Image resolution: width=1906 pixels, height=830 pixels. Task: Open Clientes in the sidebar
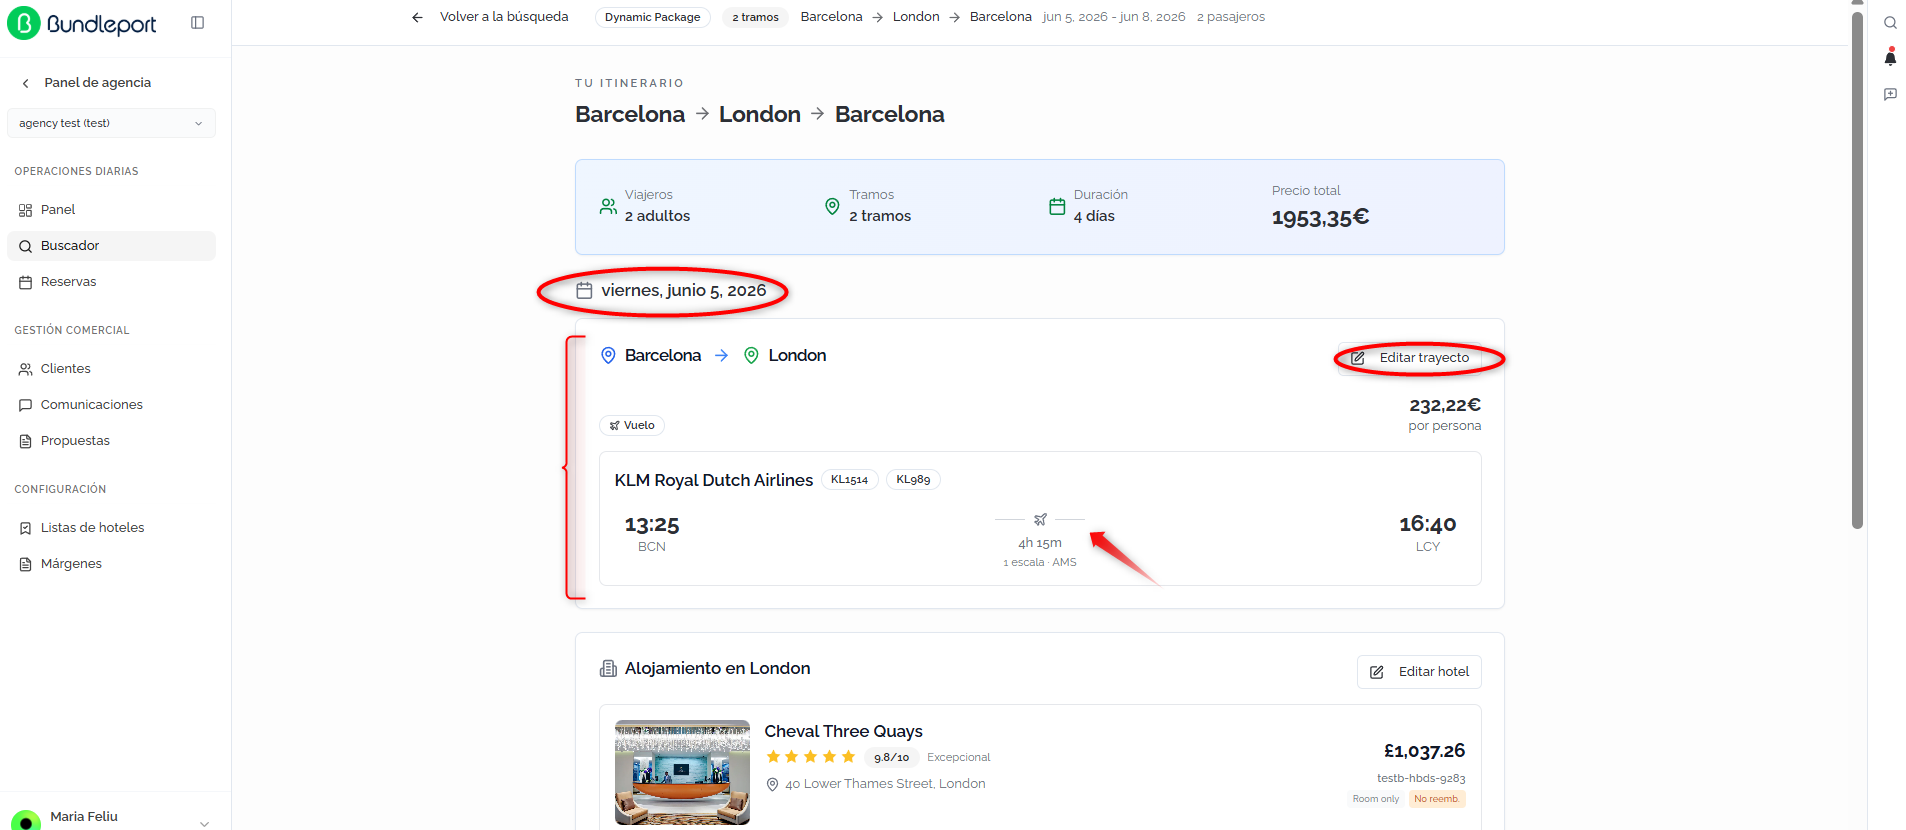click(111, 369)
